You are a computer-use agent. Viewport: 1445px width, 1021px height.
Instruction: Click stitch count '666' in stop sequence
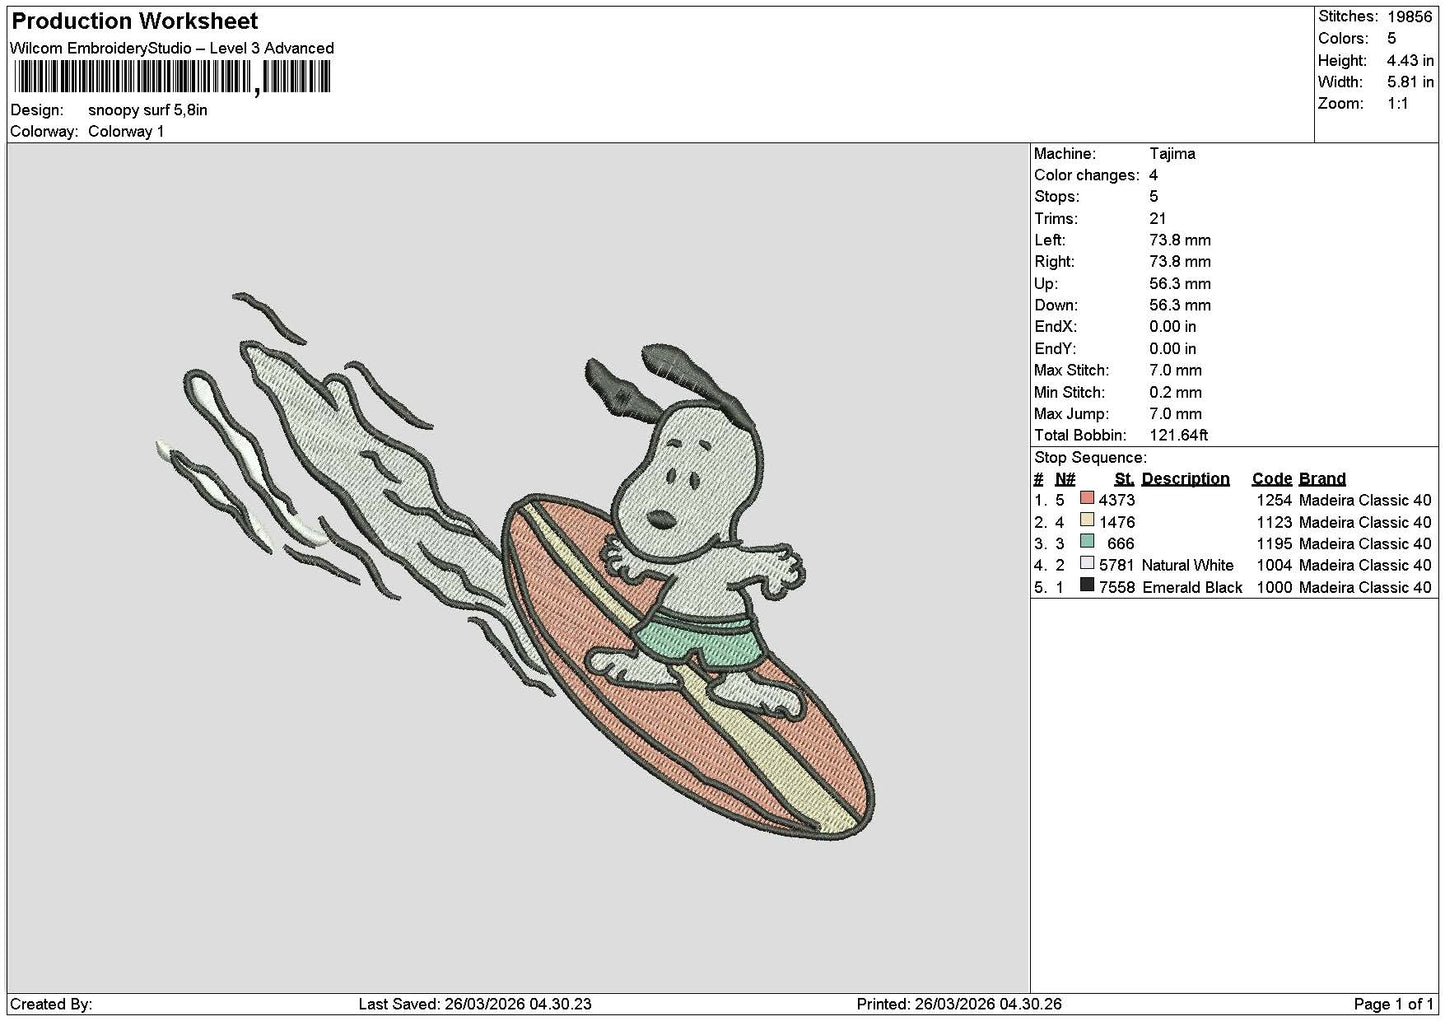tap(1121, 544)
